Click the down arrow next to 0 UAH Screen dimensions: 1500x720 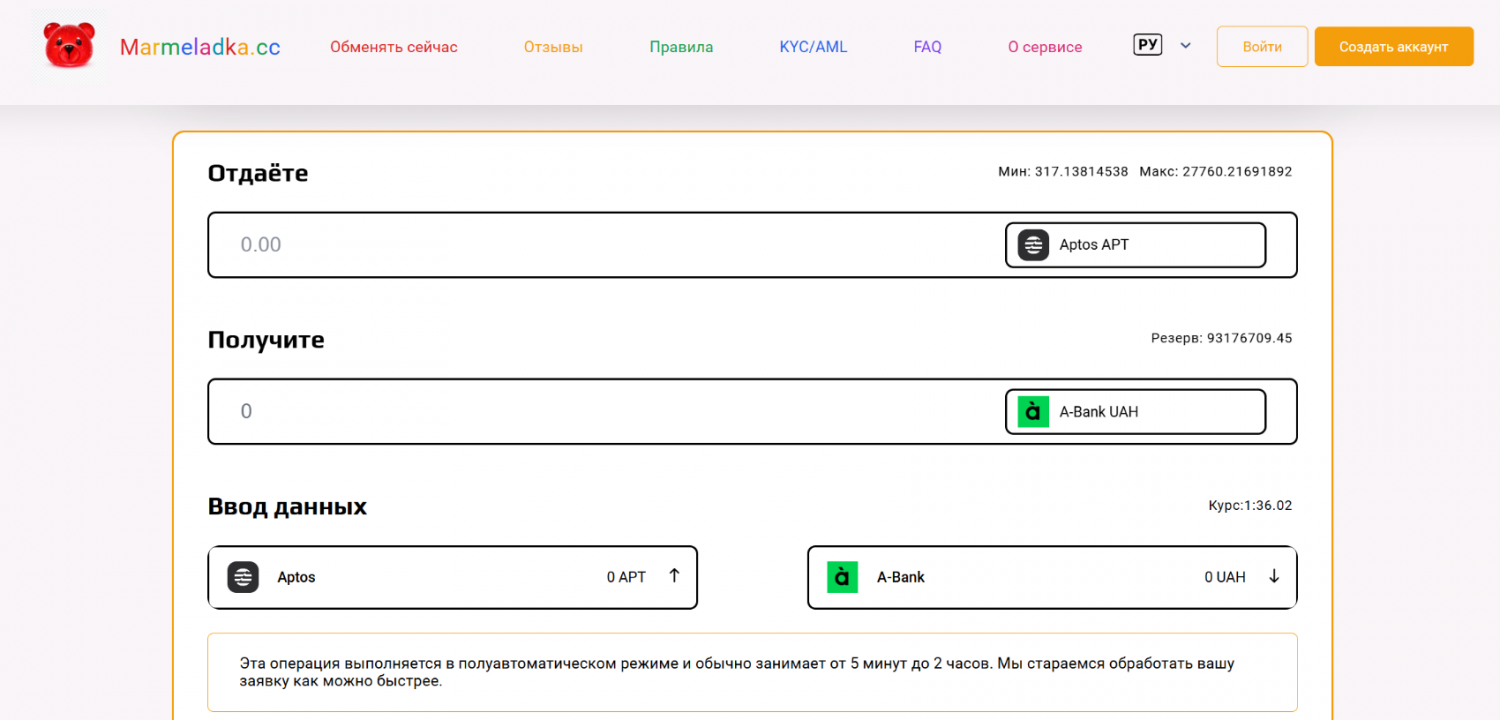tap(1274, 576)
